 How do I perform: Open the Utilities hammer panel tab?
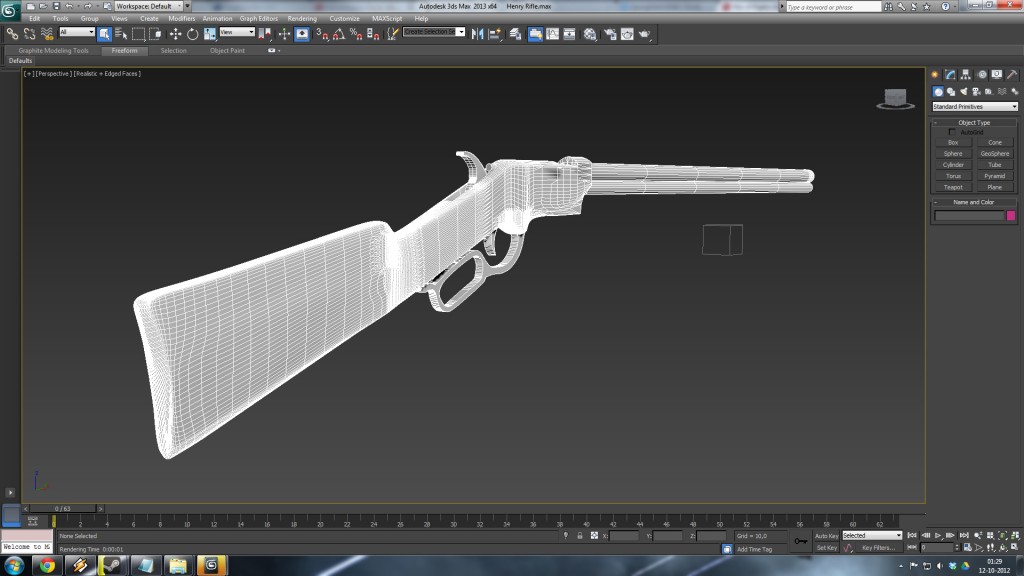(x=1014, y=74)
